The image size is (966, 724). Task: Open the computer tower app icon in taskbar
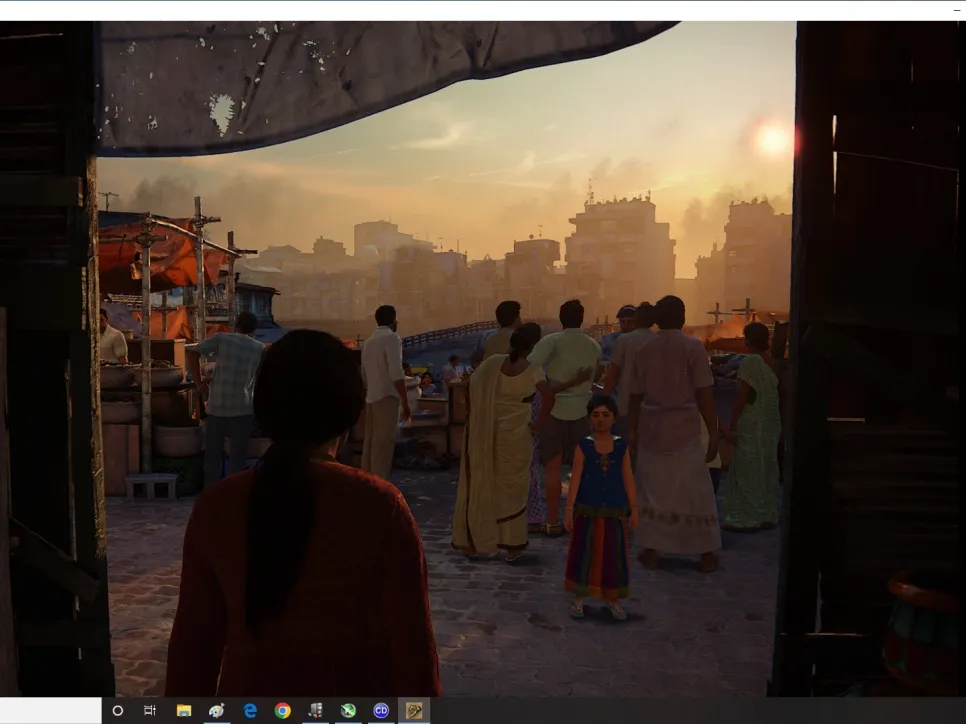tap(315, 710)
